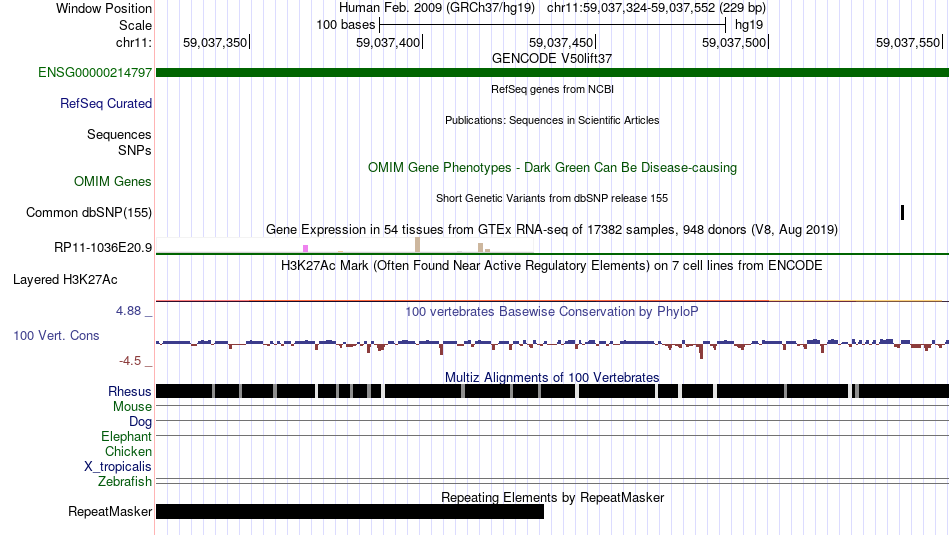Image resolution: width=950 pixels, height=535 pixels.
Task: Click the 59,037,450 ruler position
Action: tap(562, 43)
